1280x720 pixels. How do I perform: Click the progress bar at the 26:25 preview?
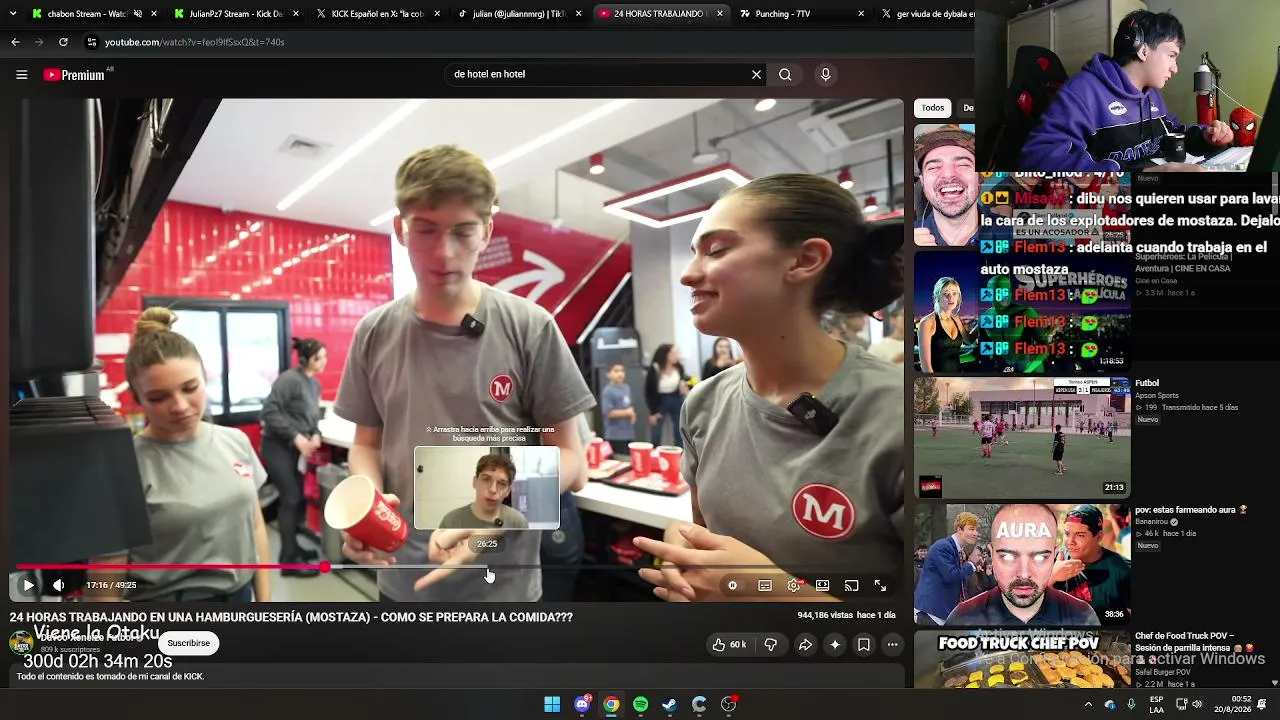click(x=487, y=567)
